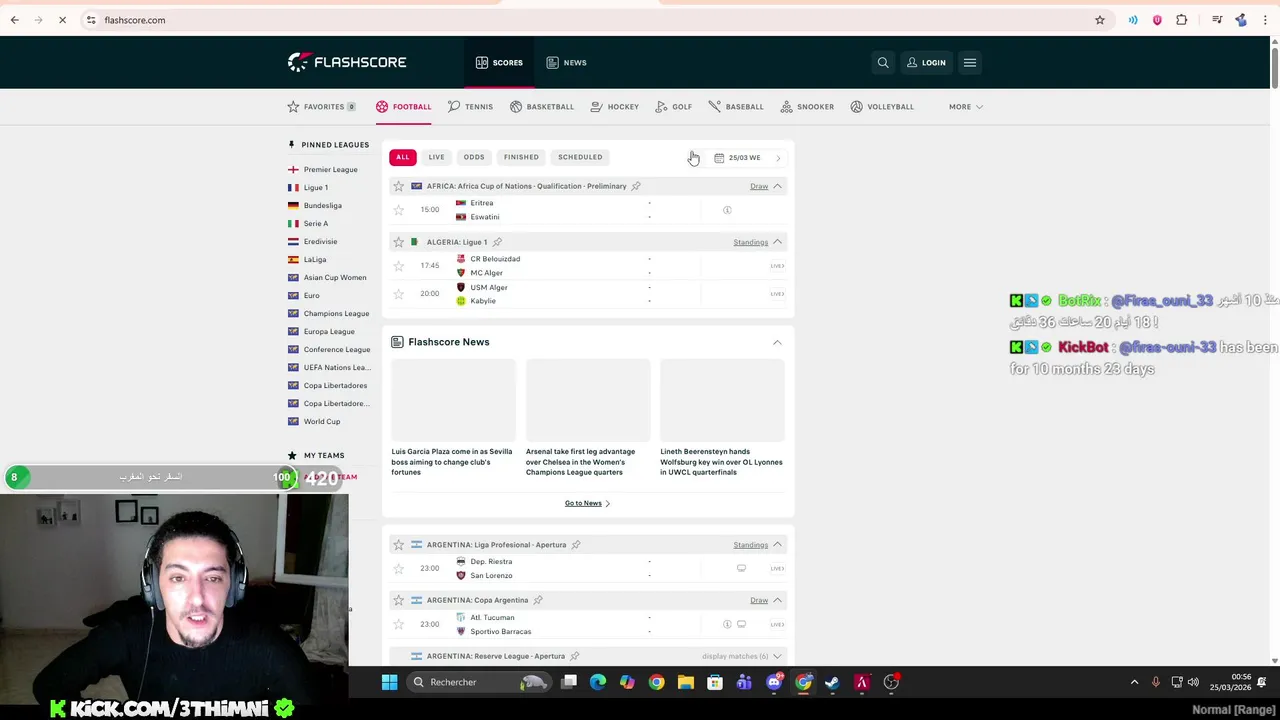Star the Algeria Ligue 1 league header
1280x720 pixels.
[x=399, y=242]
